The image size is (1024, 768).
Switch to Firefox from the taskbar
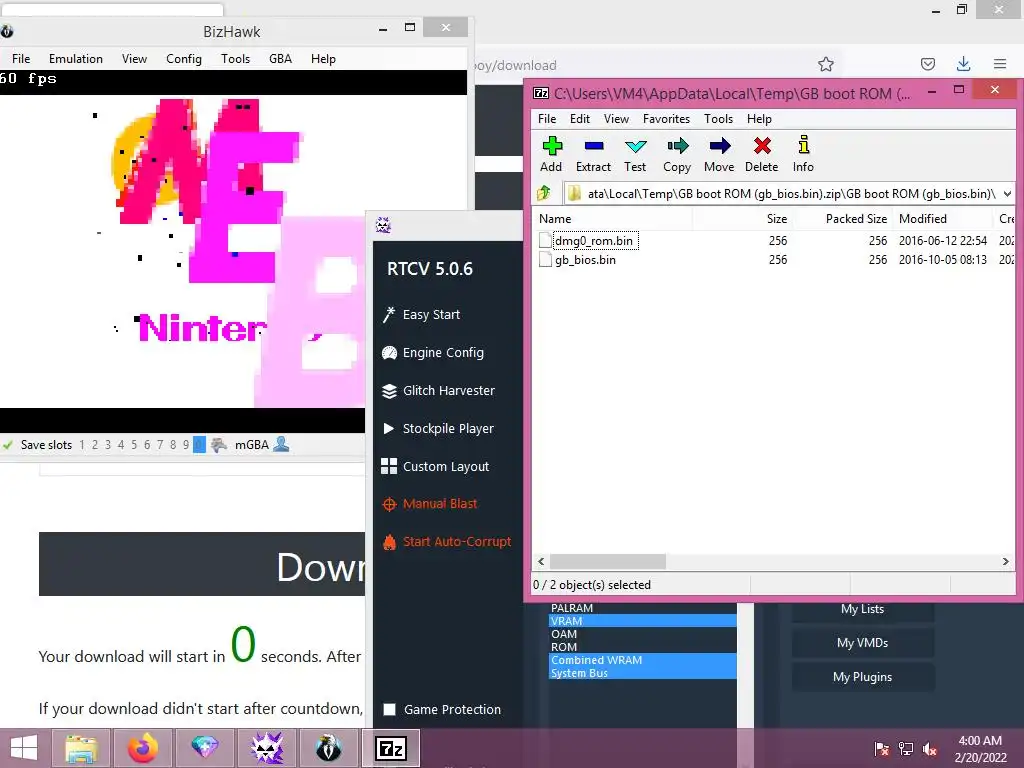point(142,748)
